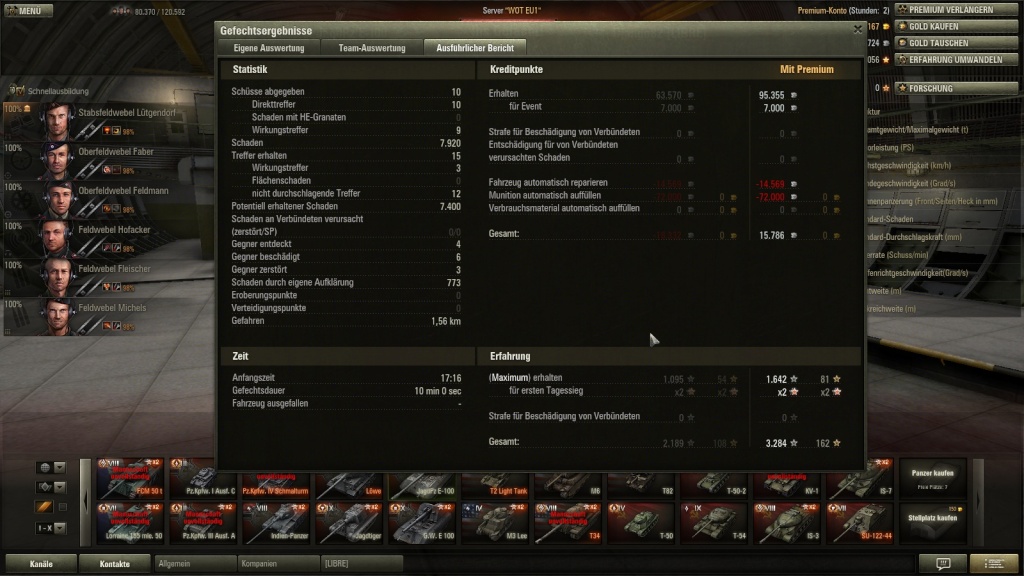1024x576 pixels.
Task: Select Pz.Kpfw. I Ausf. C tank
Action: click(203, 478)
